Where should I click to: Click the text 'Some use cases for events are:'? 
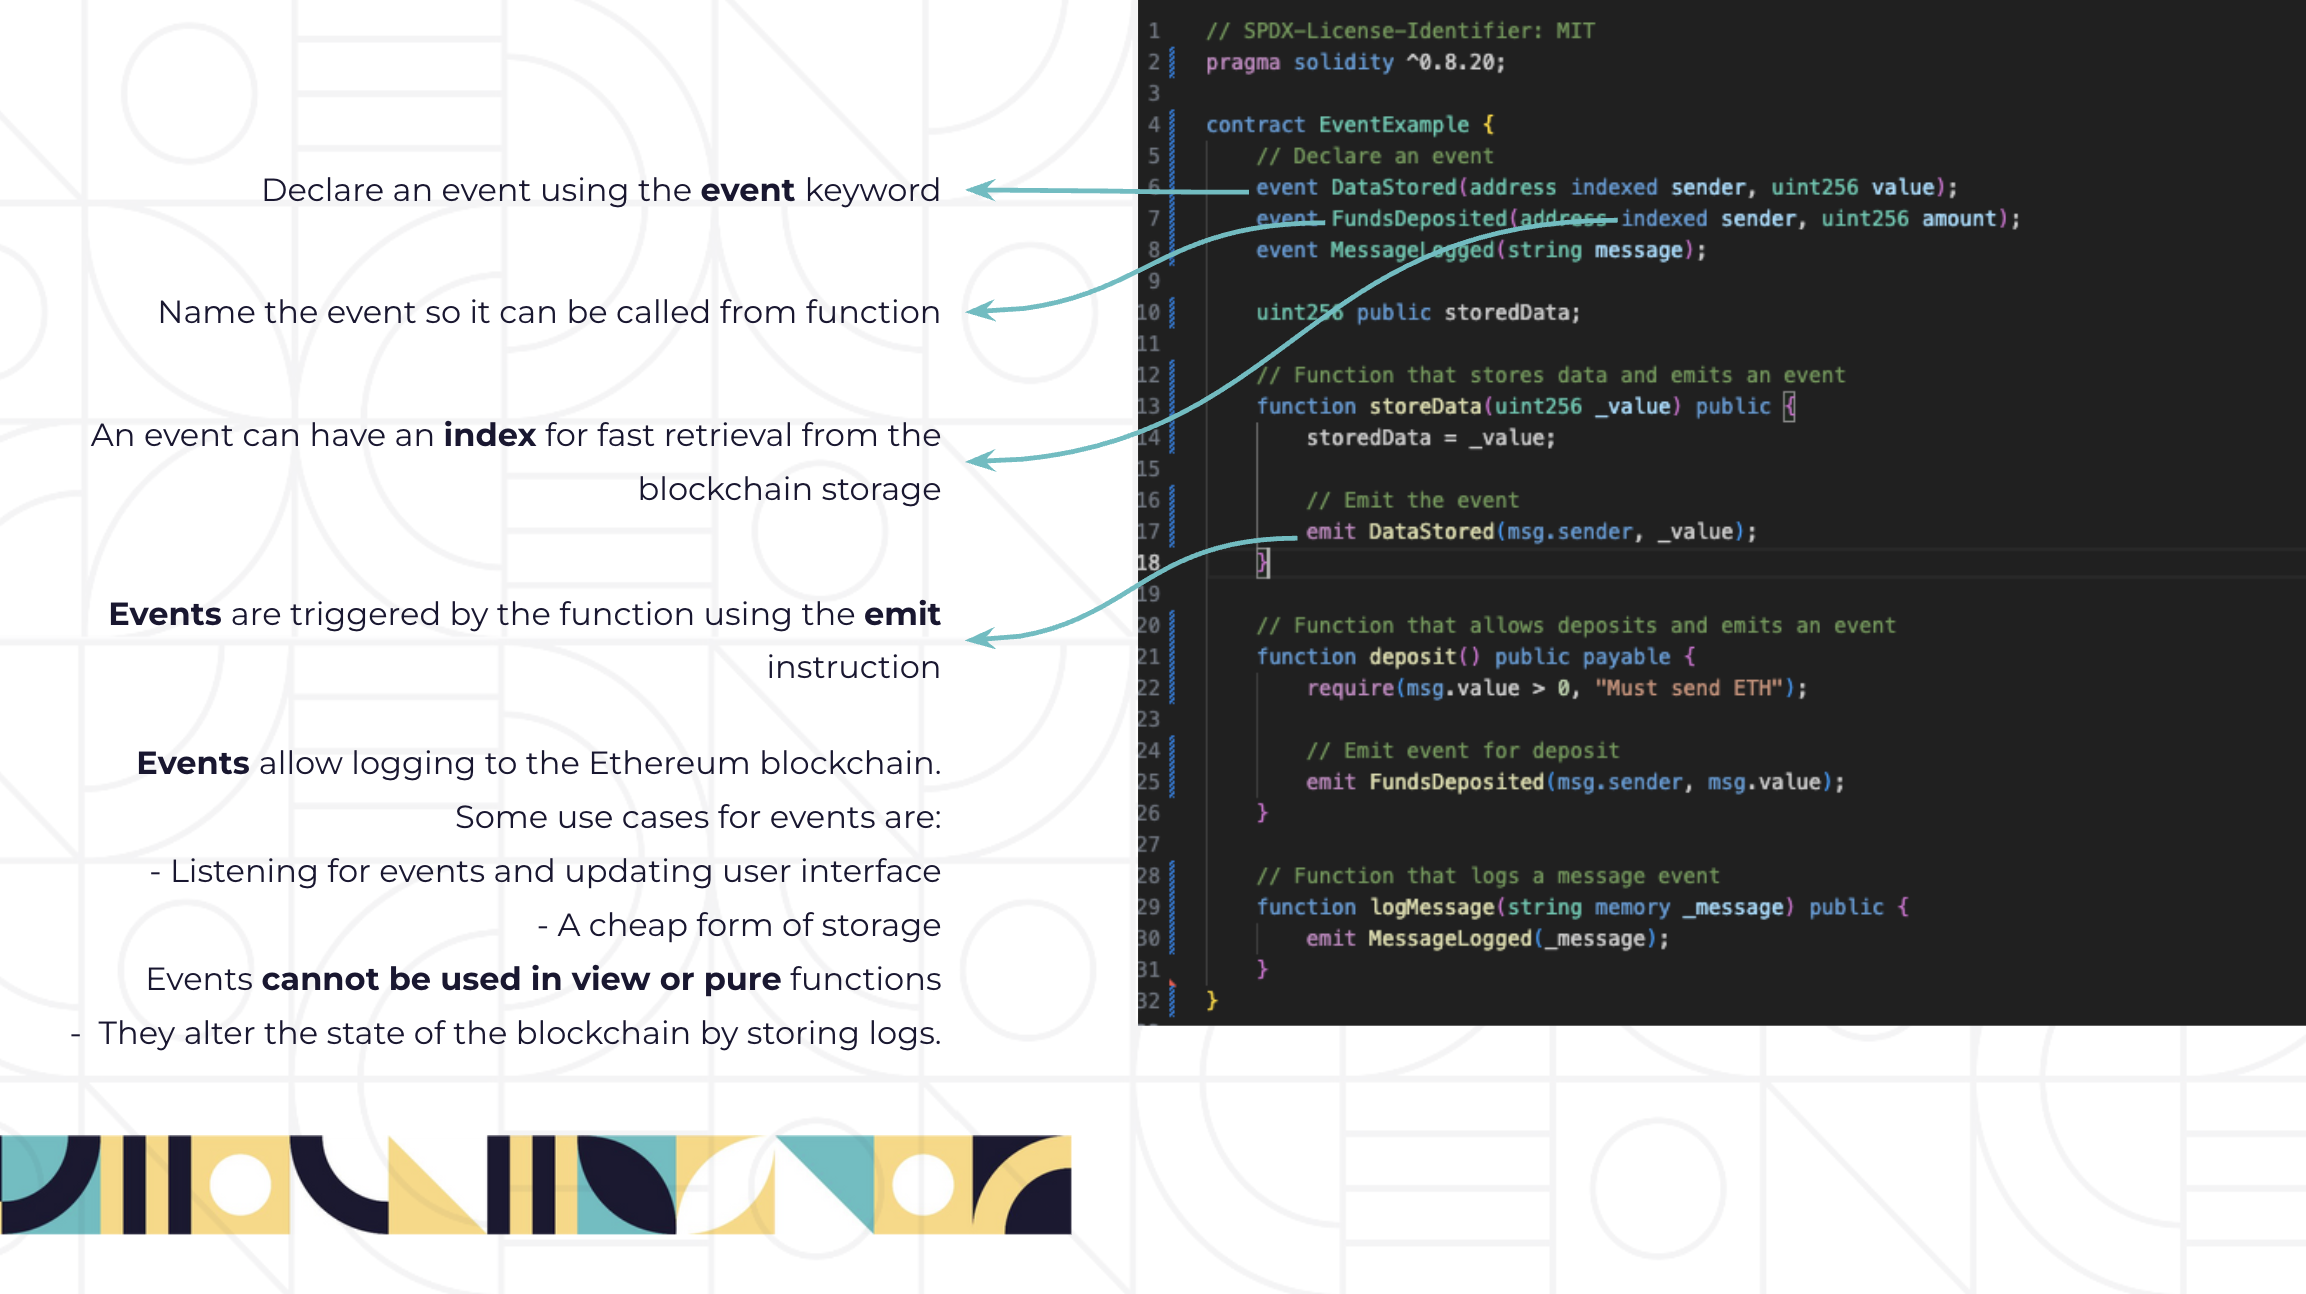pyautogui.click(x=698, y=817)
